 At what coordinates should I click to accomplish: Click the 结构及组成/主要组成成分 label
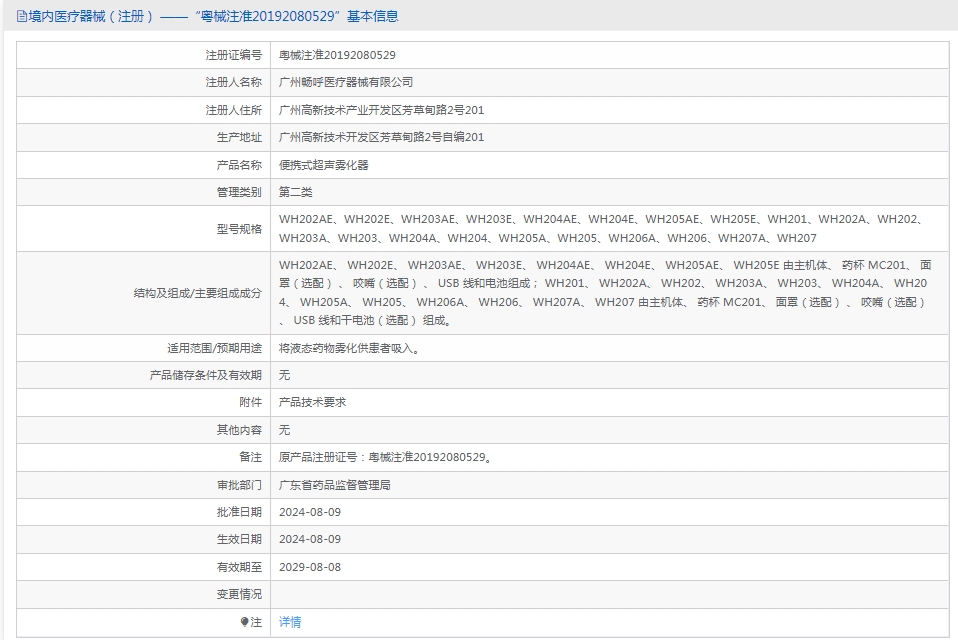tap(197, 293)
